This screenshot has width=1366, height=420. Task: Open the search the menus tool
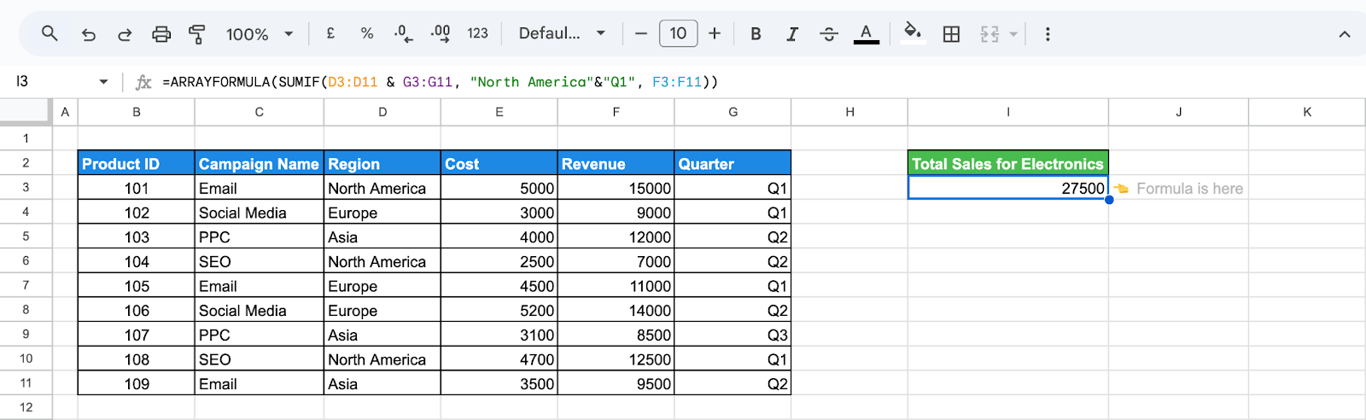click(x=50, y=34)
